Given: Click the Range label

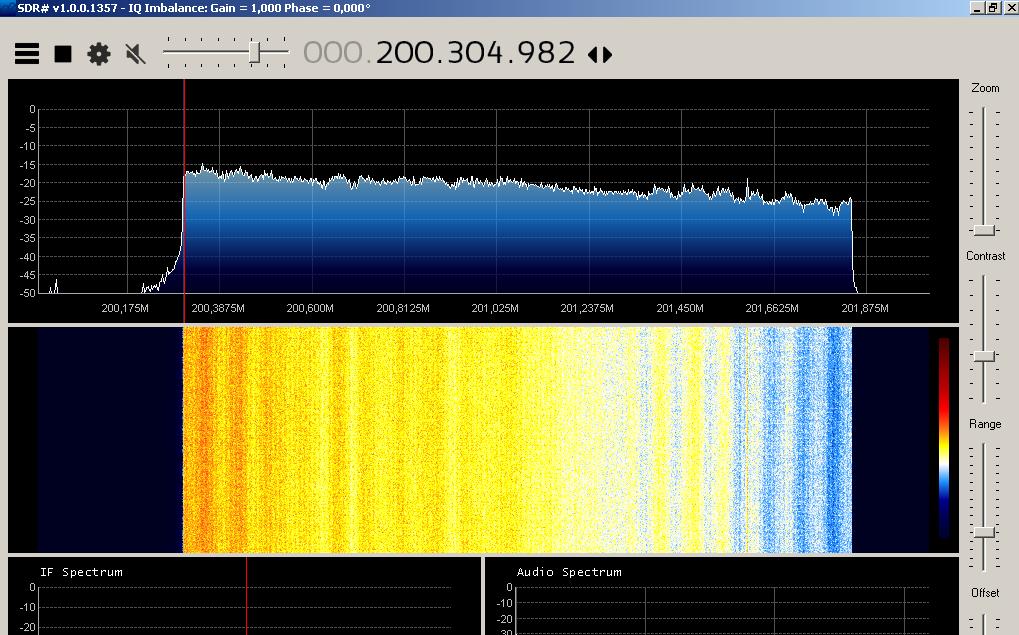Looking at the screenshot, I should [985, 424].
